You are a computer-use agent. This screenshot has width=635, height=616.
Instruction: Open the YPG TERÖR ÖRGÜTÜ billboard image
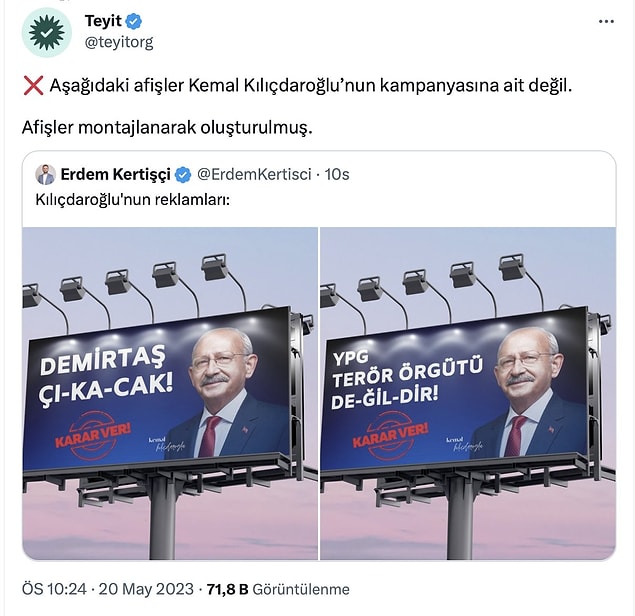(468, 393)
